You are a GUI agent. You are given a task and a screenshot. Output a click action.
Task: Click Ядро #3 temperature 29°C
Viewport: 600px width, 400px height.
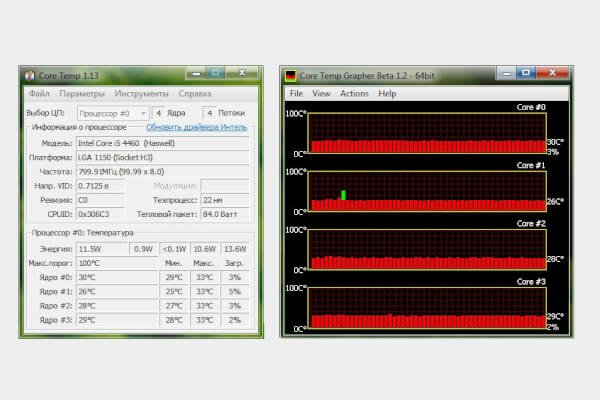(x=117, y=320)
